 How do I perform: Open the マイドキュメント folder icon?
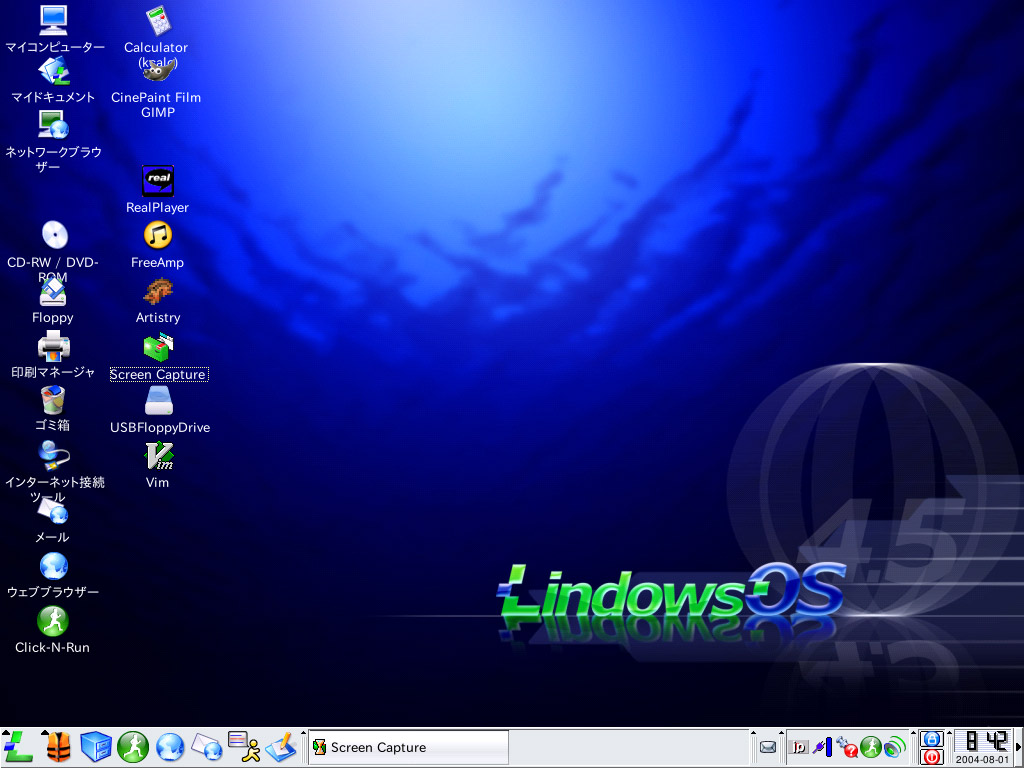54,71
